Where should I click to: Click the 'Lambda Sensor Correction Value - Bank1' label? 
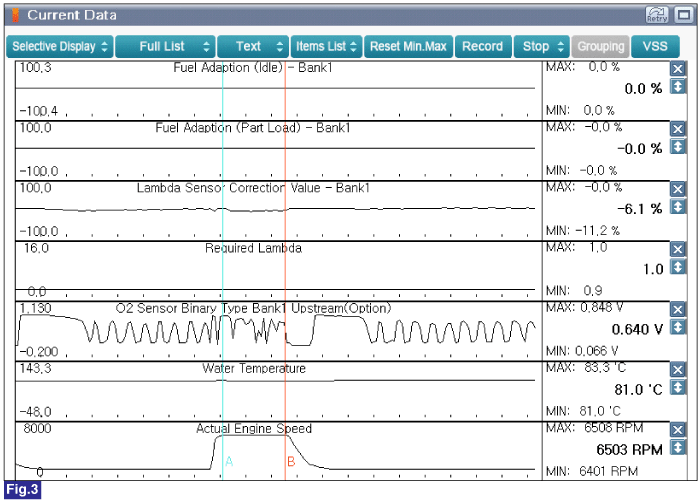[253, 188]
